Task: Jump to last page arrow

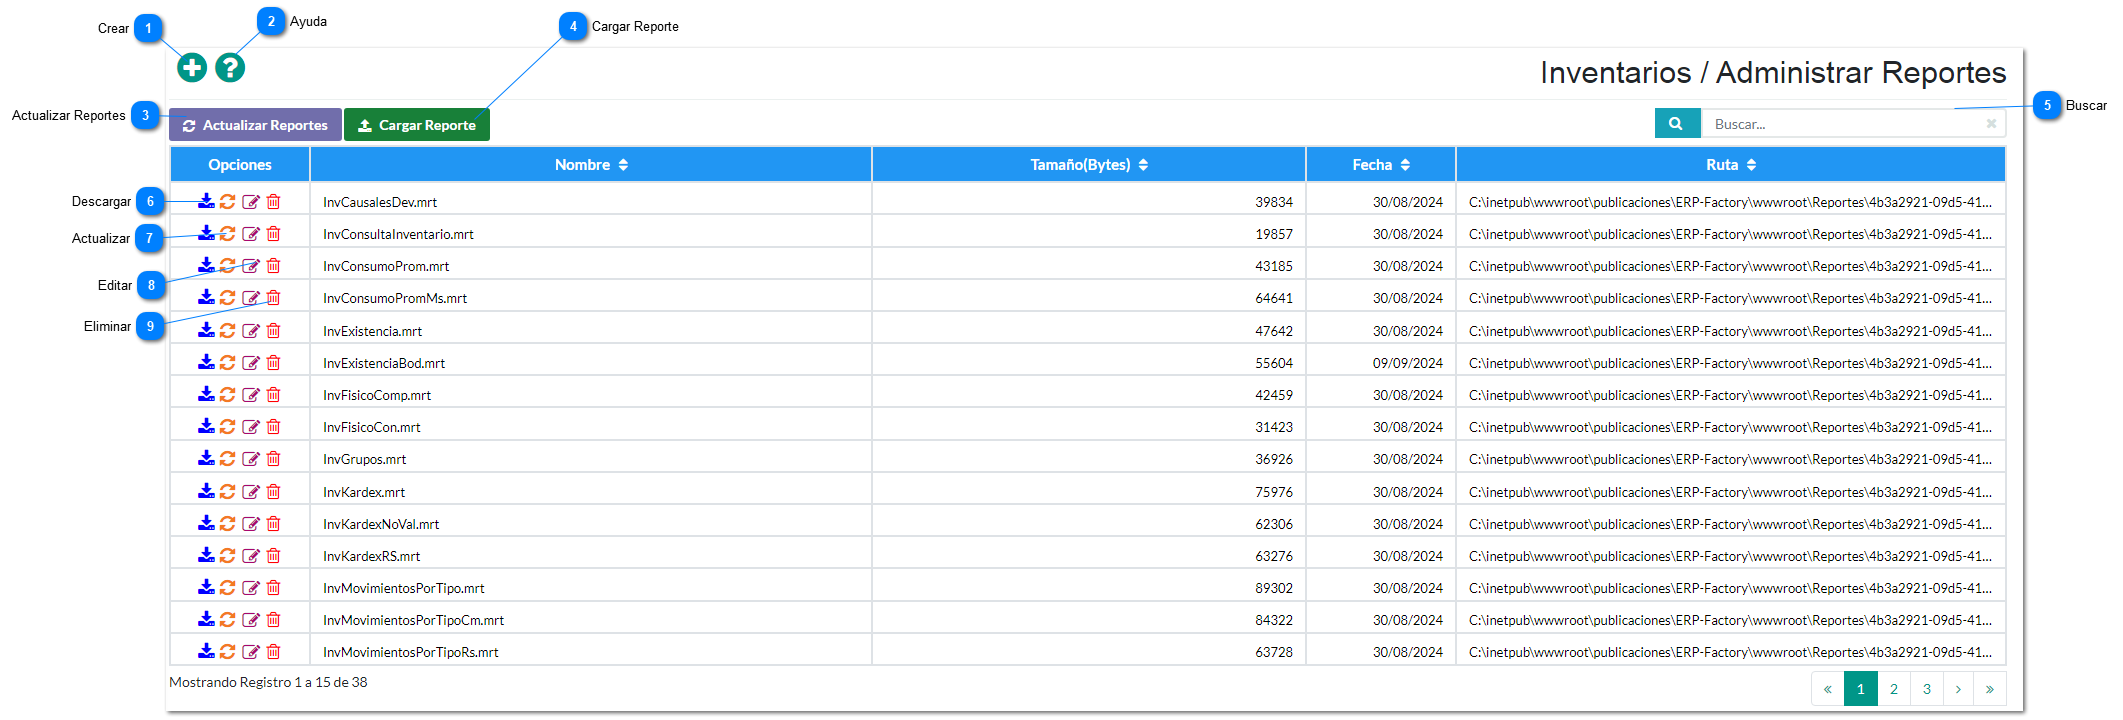Action: tap(1990, 688)
